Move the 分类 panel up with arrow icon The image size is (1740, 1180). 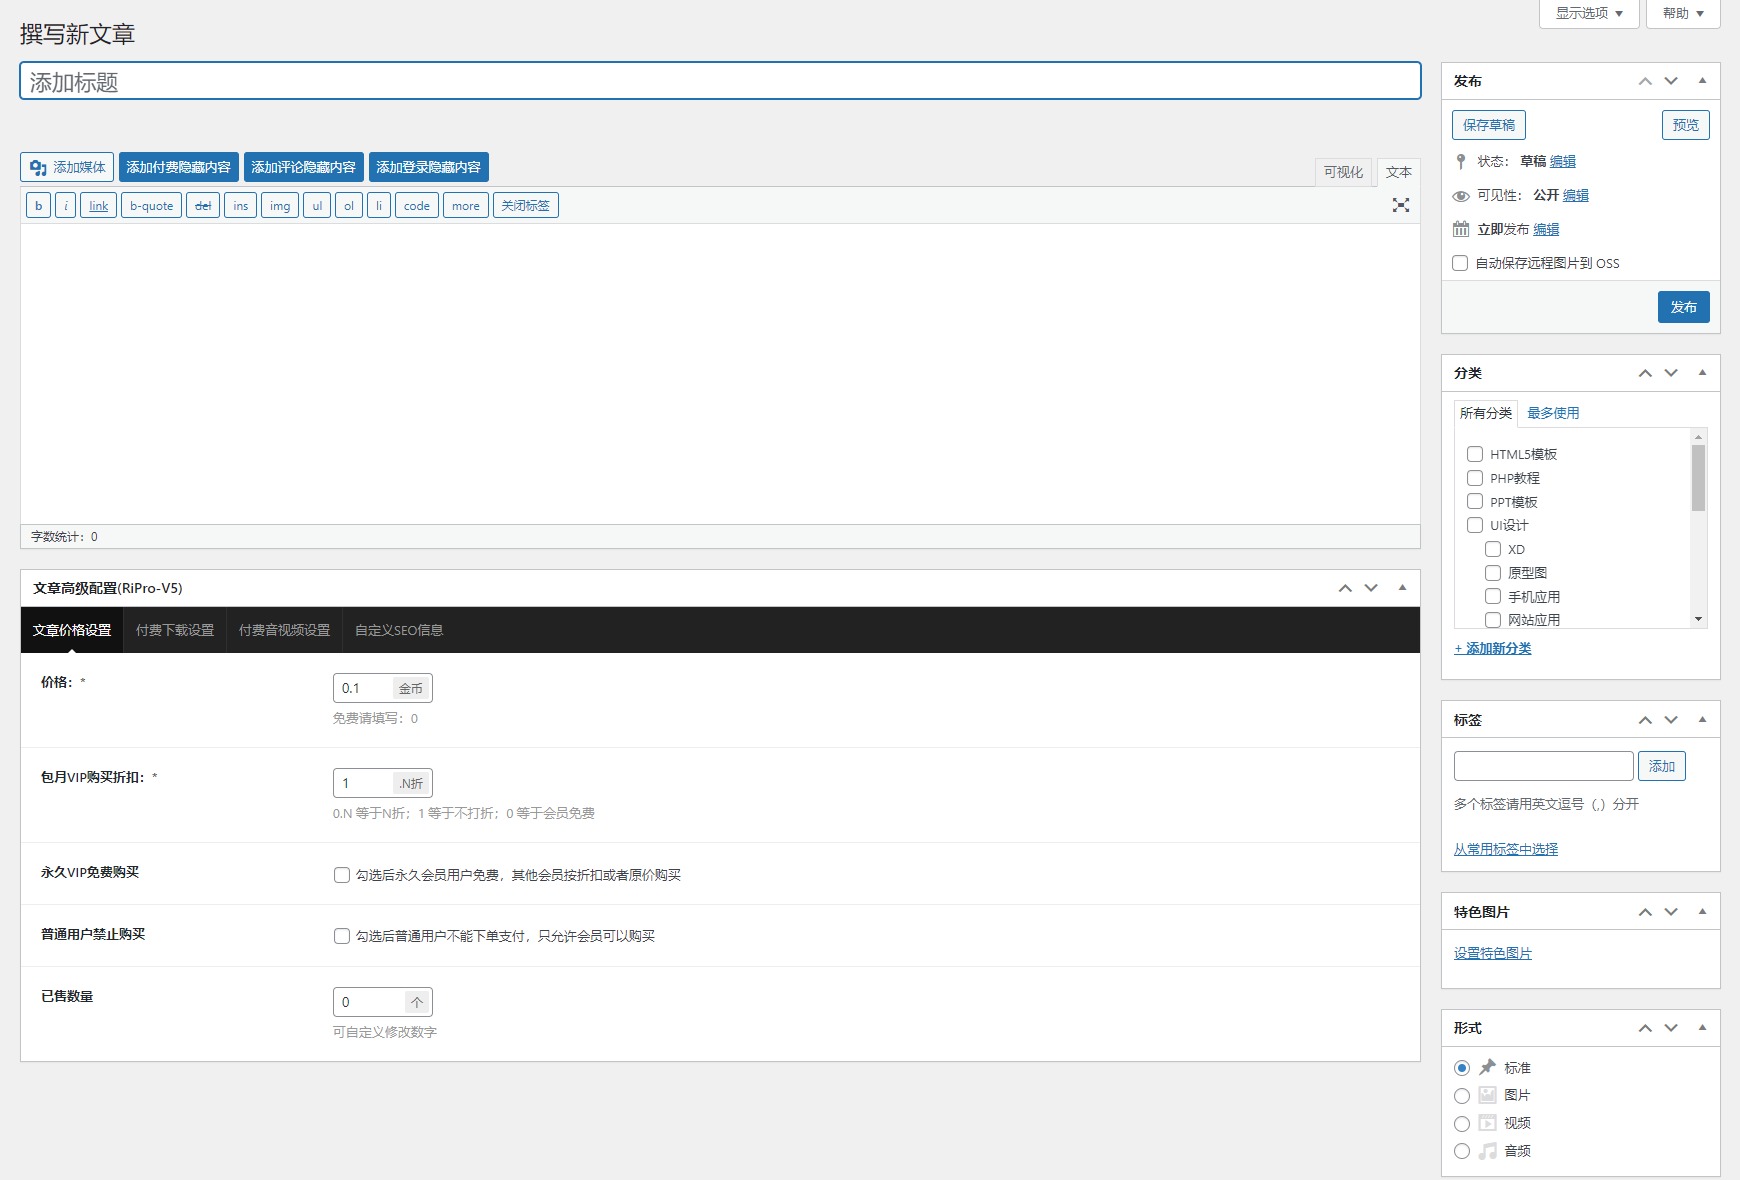coord(1645,373)
